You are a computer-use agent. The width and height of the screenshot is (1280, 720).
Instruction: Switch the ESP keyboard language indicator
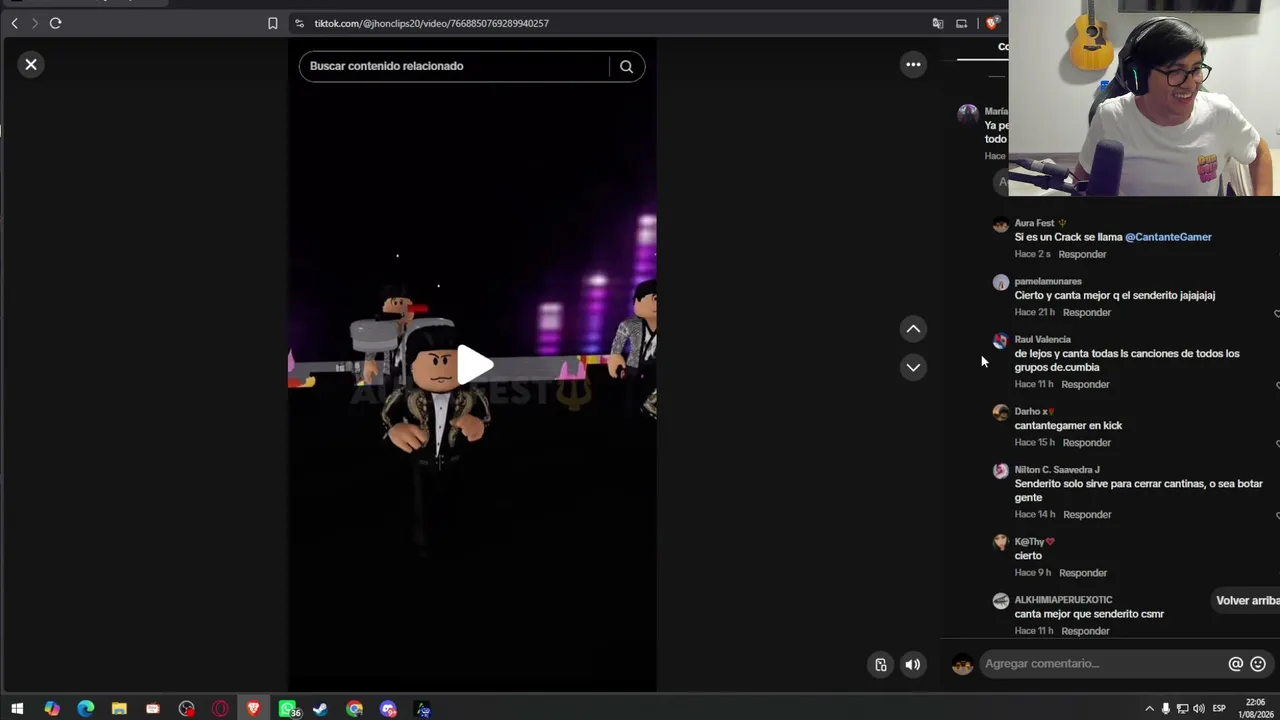pyautogui.click(x=1219, y=709)
